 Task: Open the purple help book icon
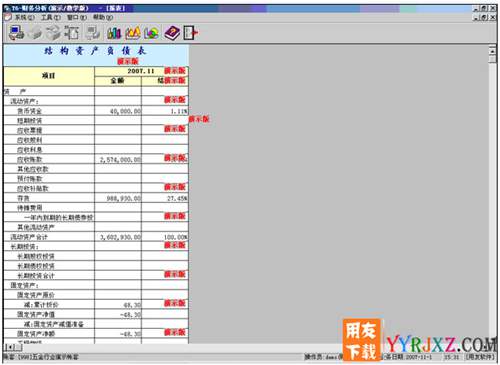coord(172,33)
